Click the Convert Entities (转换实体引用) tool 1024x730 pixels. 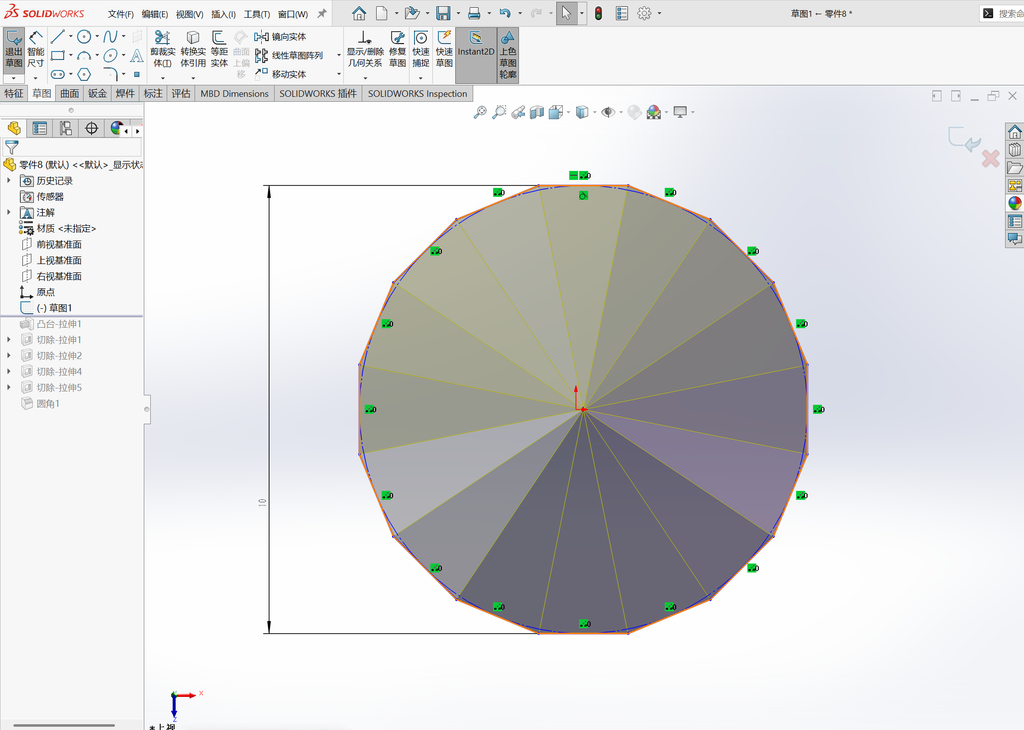pyautogui.click(x=193, y=49)
